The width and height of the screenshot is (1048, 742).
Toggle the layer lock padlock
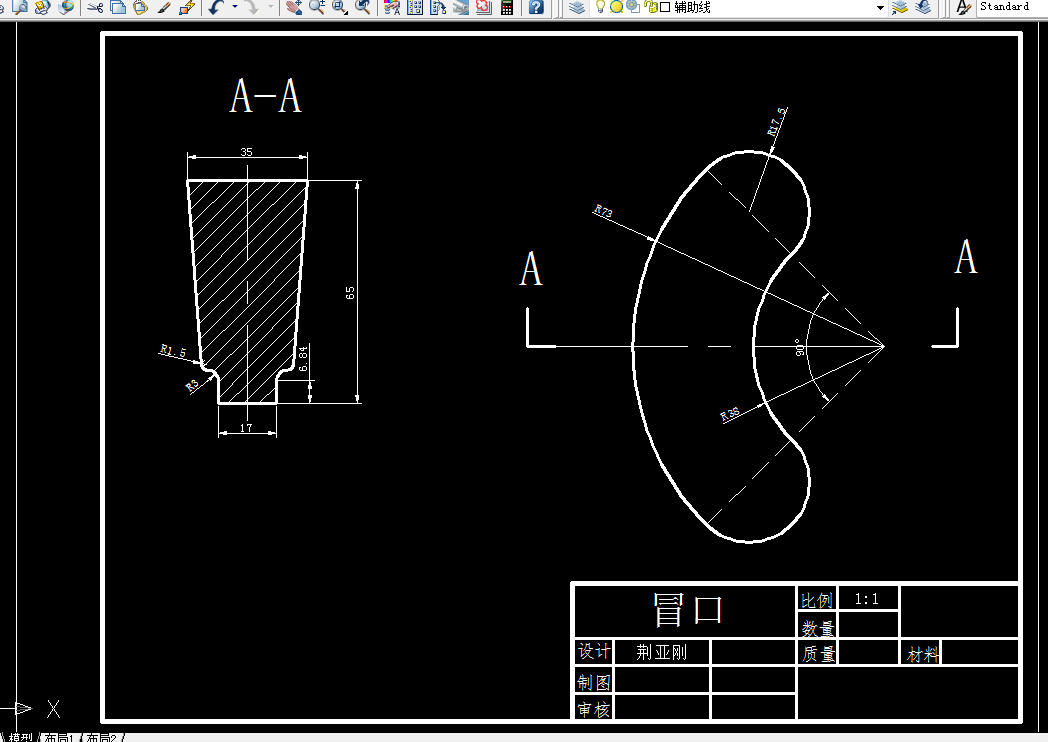pyautogui.click(x=651, y=7)
